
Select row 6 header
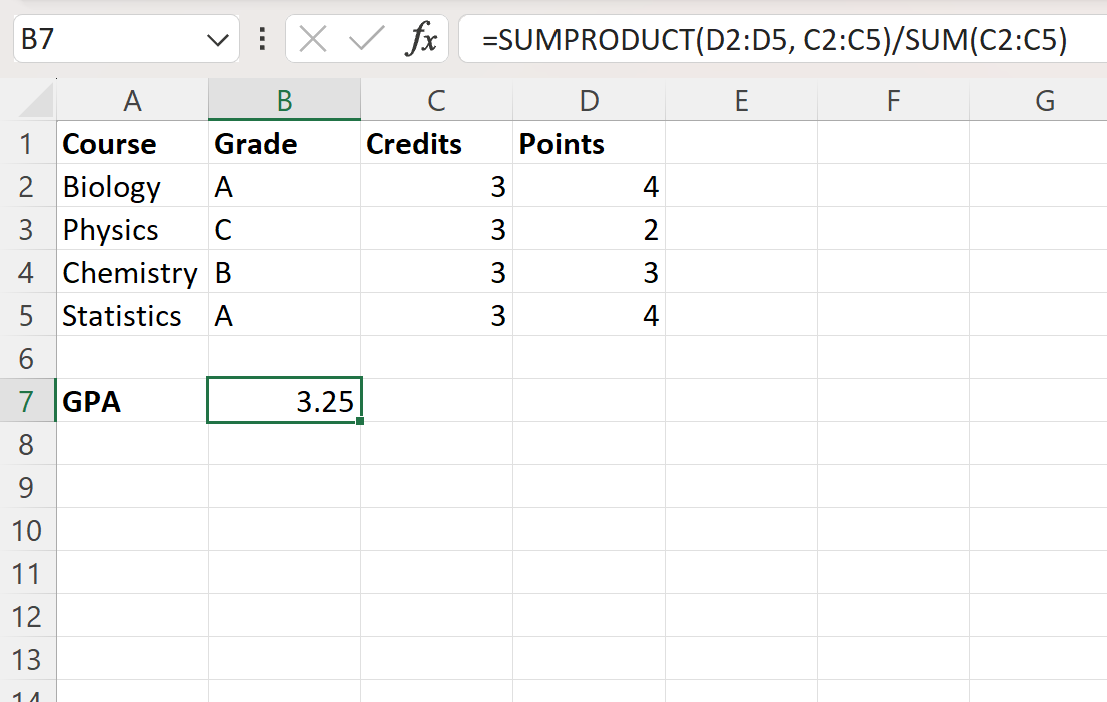(27, 359)
